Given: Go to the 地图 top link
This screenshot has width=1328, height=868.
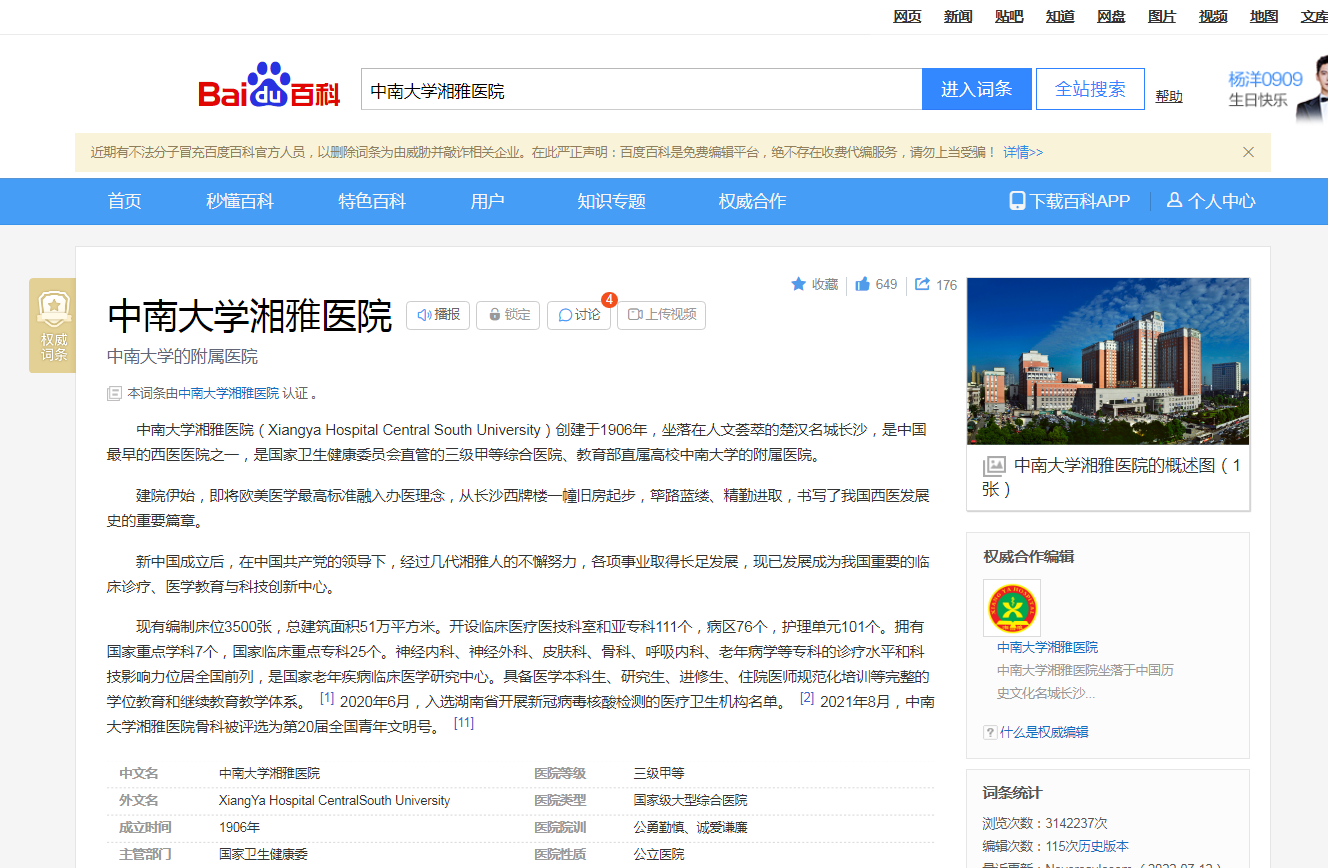Looking at the screenshot, I should point(1264,16).
